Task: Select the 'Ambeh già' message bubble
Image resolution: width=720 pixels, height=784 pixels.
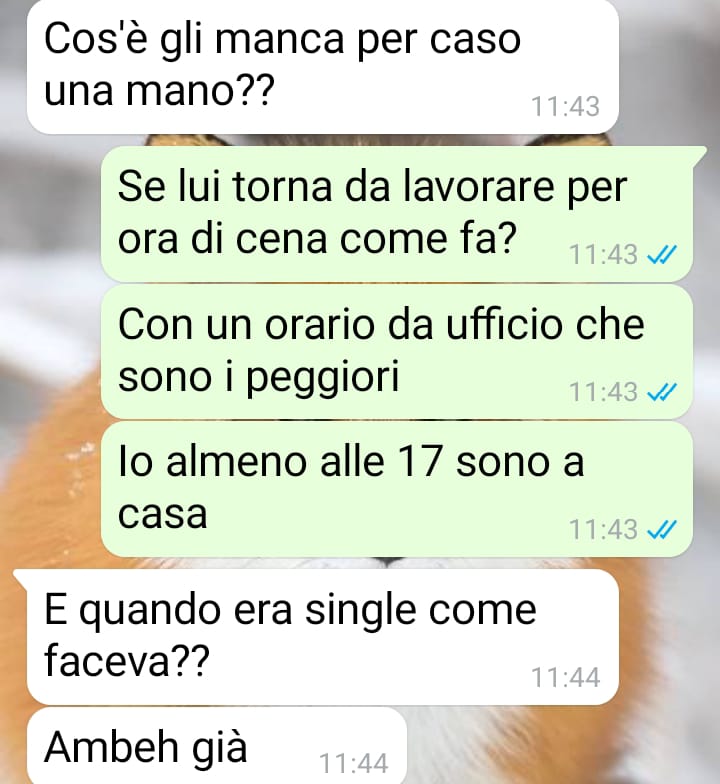Action: click(216, 746)
